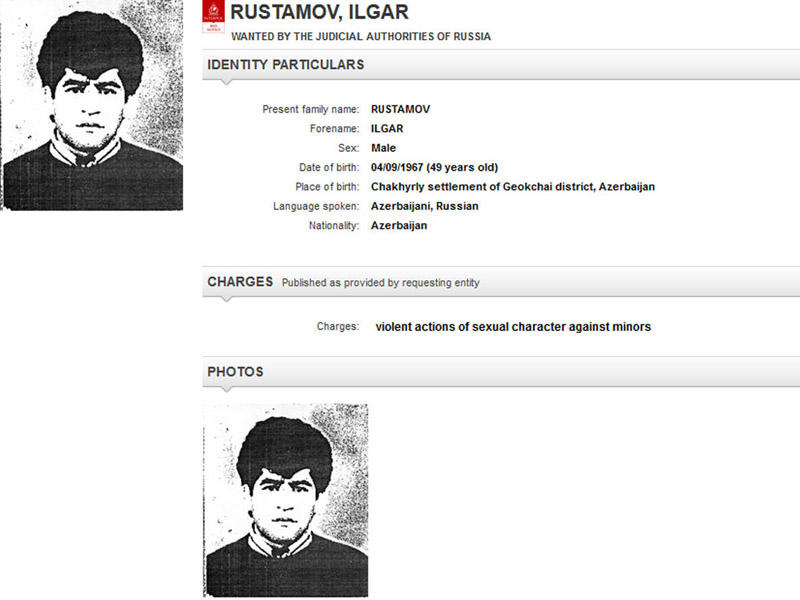Open the photo under the Photos section
800x600 pixels.
click(x=285, y=500)
